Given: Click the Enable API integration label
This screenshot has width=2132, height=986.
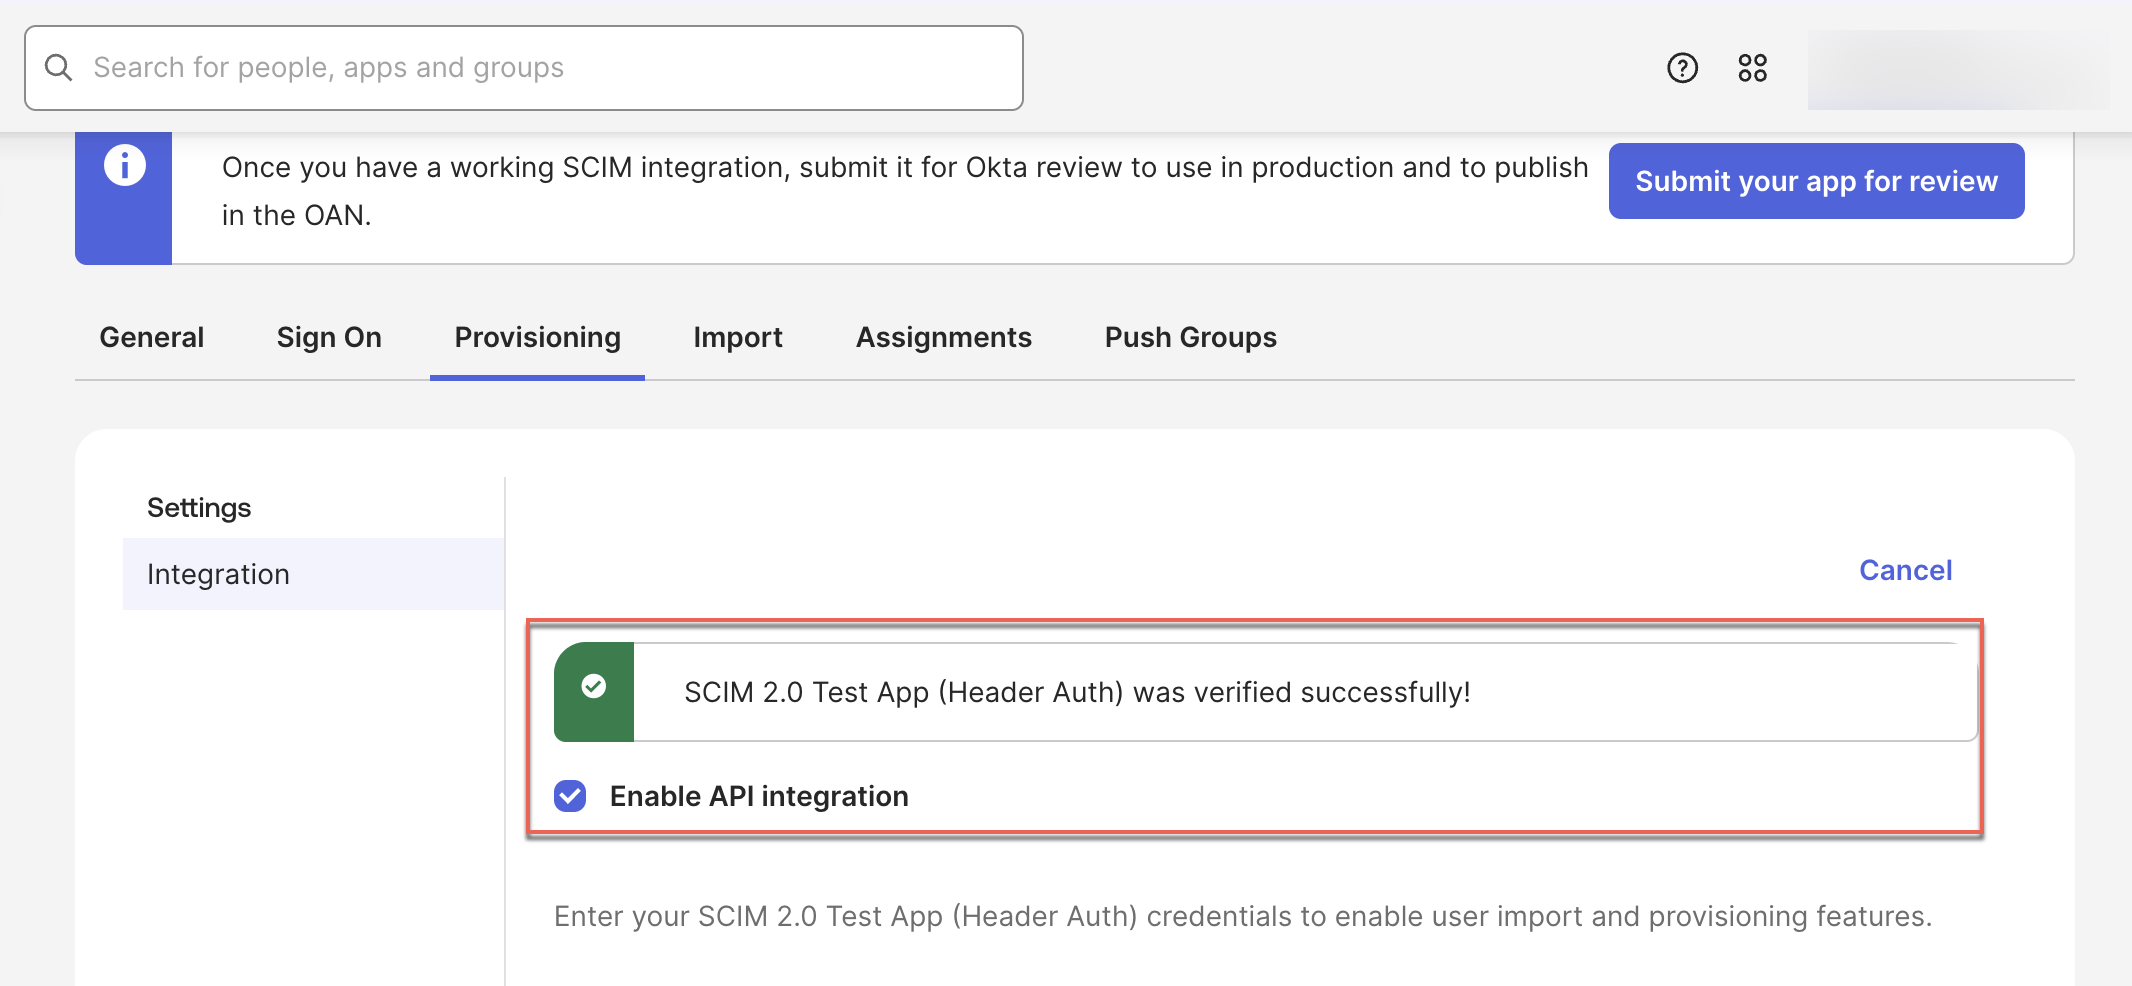Looking at the screenshot, I should point(758,796).
